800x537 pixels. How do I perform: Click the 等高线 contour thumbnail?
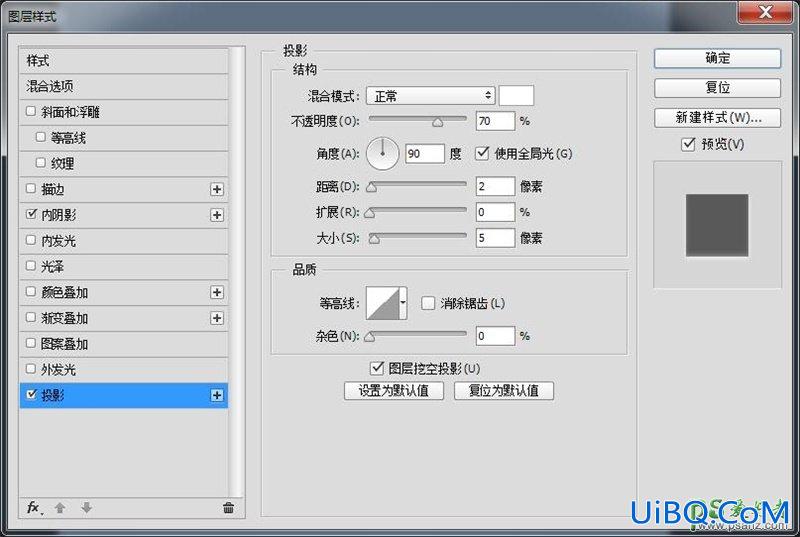[x=383, y=303]
